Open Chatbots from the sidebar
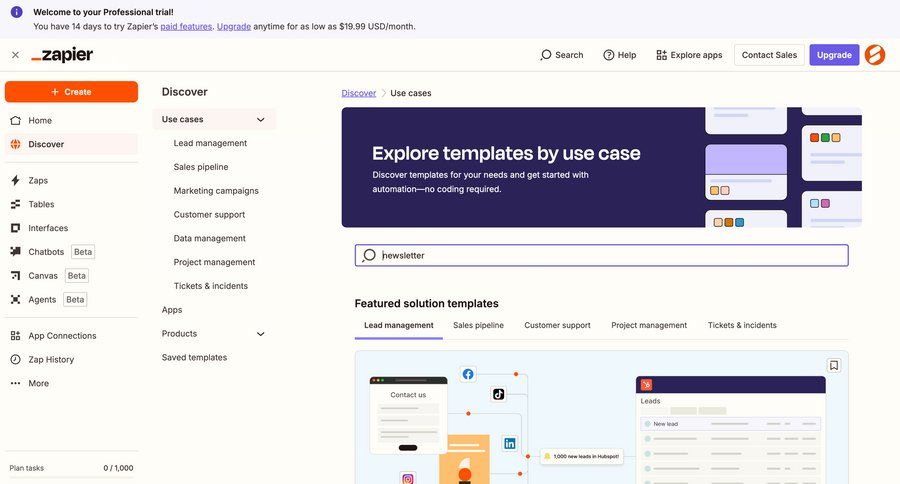Image resolution: width=900 pixels, height=484 pixels. [71, 252]
